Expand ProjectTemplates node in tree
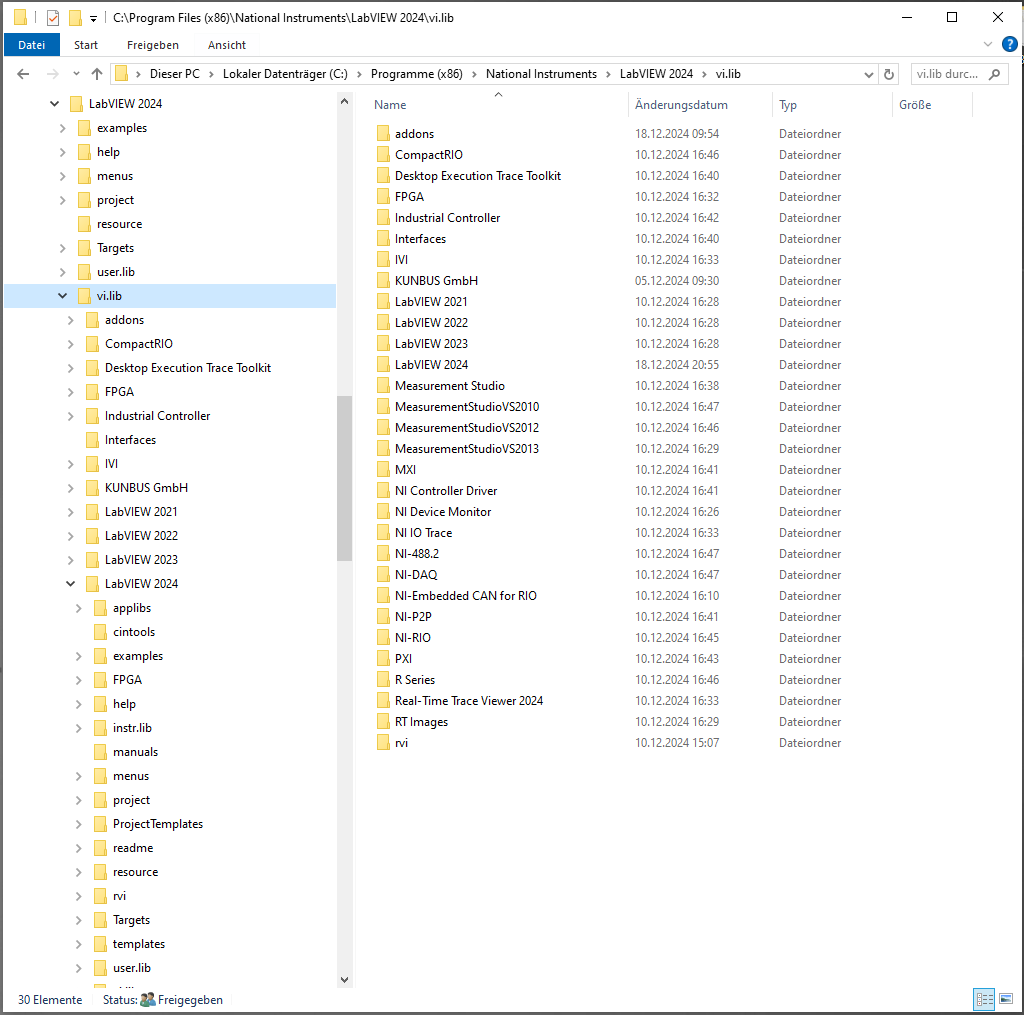1024x1015 pixels. [78, 824]
